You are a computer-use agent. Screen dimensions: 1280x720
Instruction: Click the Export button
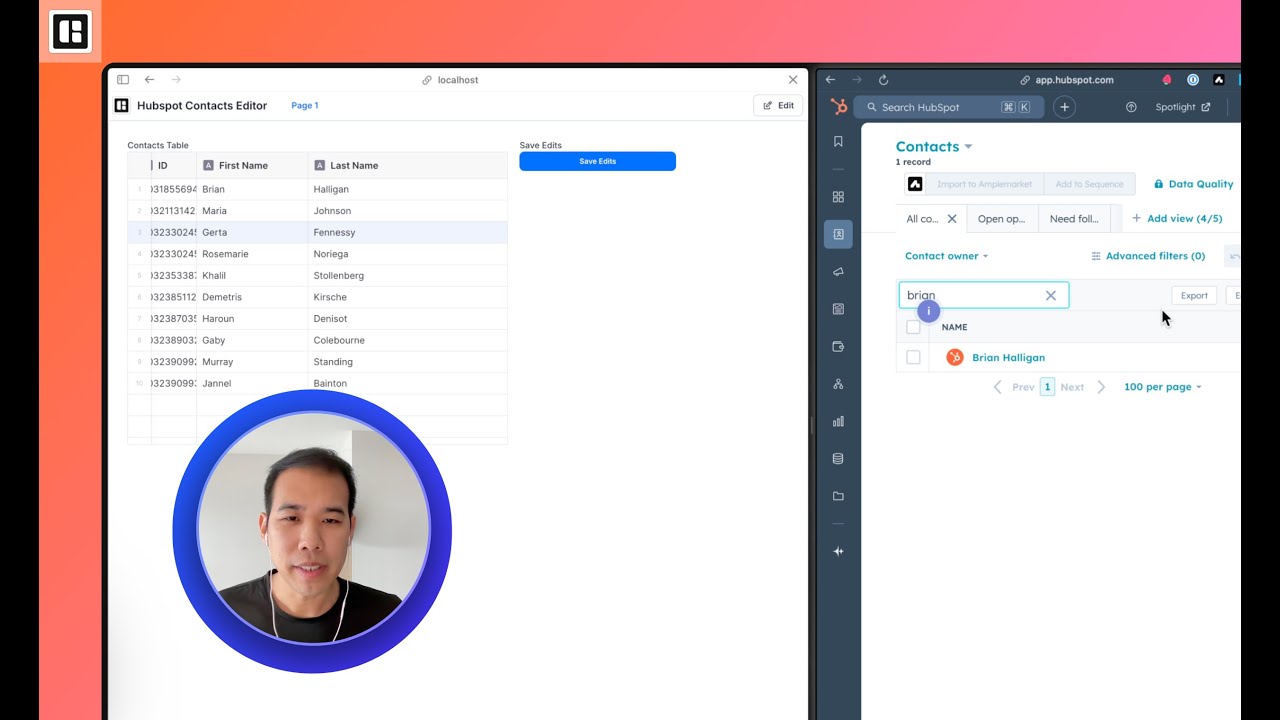tap(1194, 296)
